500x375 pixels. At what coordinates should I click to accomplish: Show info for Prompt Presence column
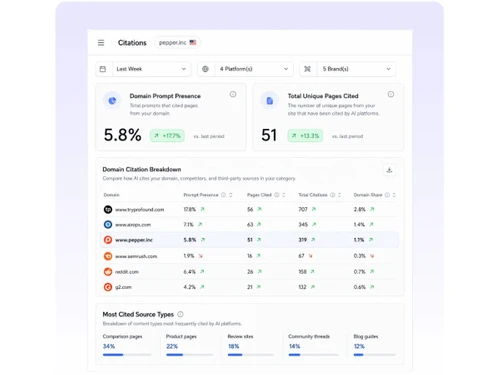point(223,195)
